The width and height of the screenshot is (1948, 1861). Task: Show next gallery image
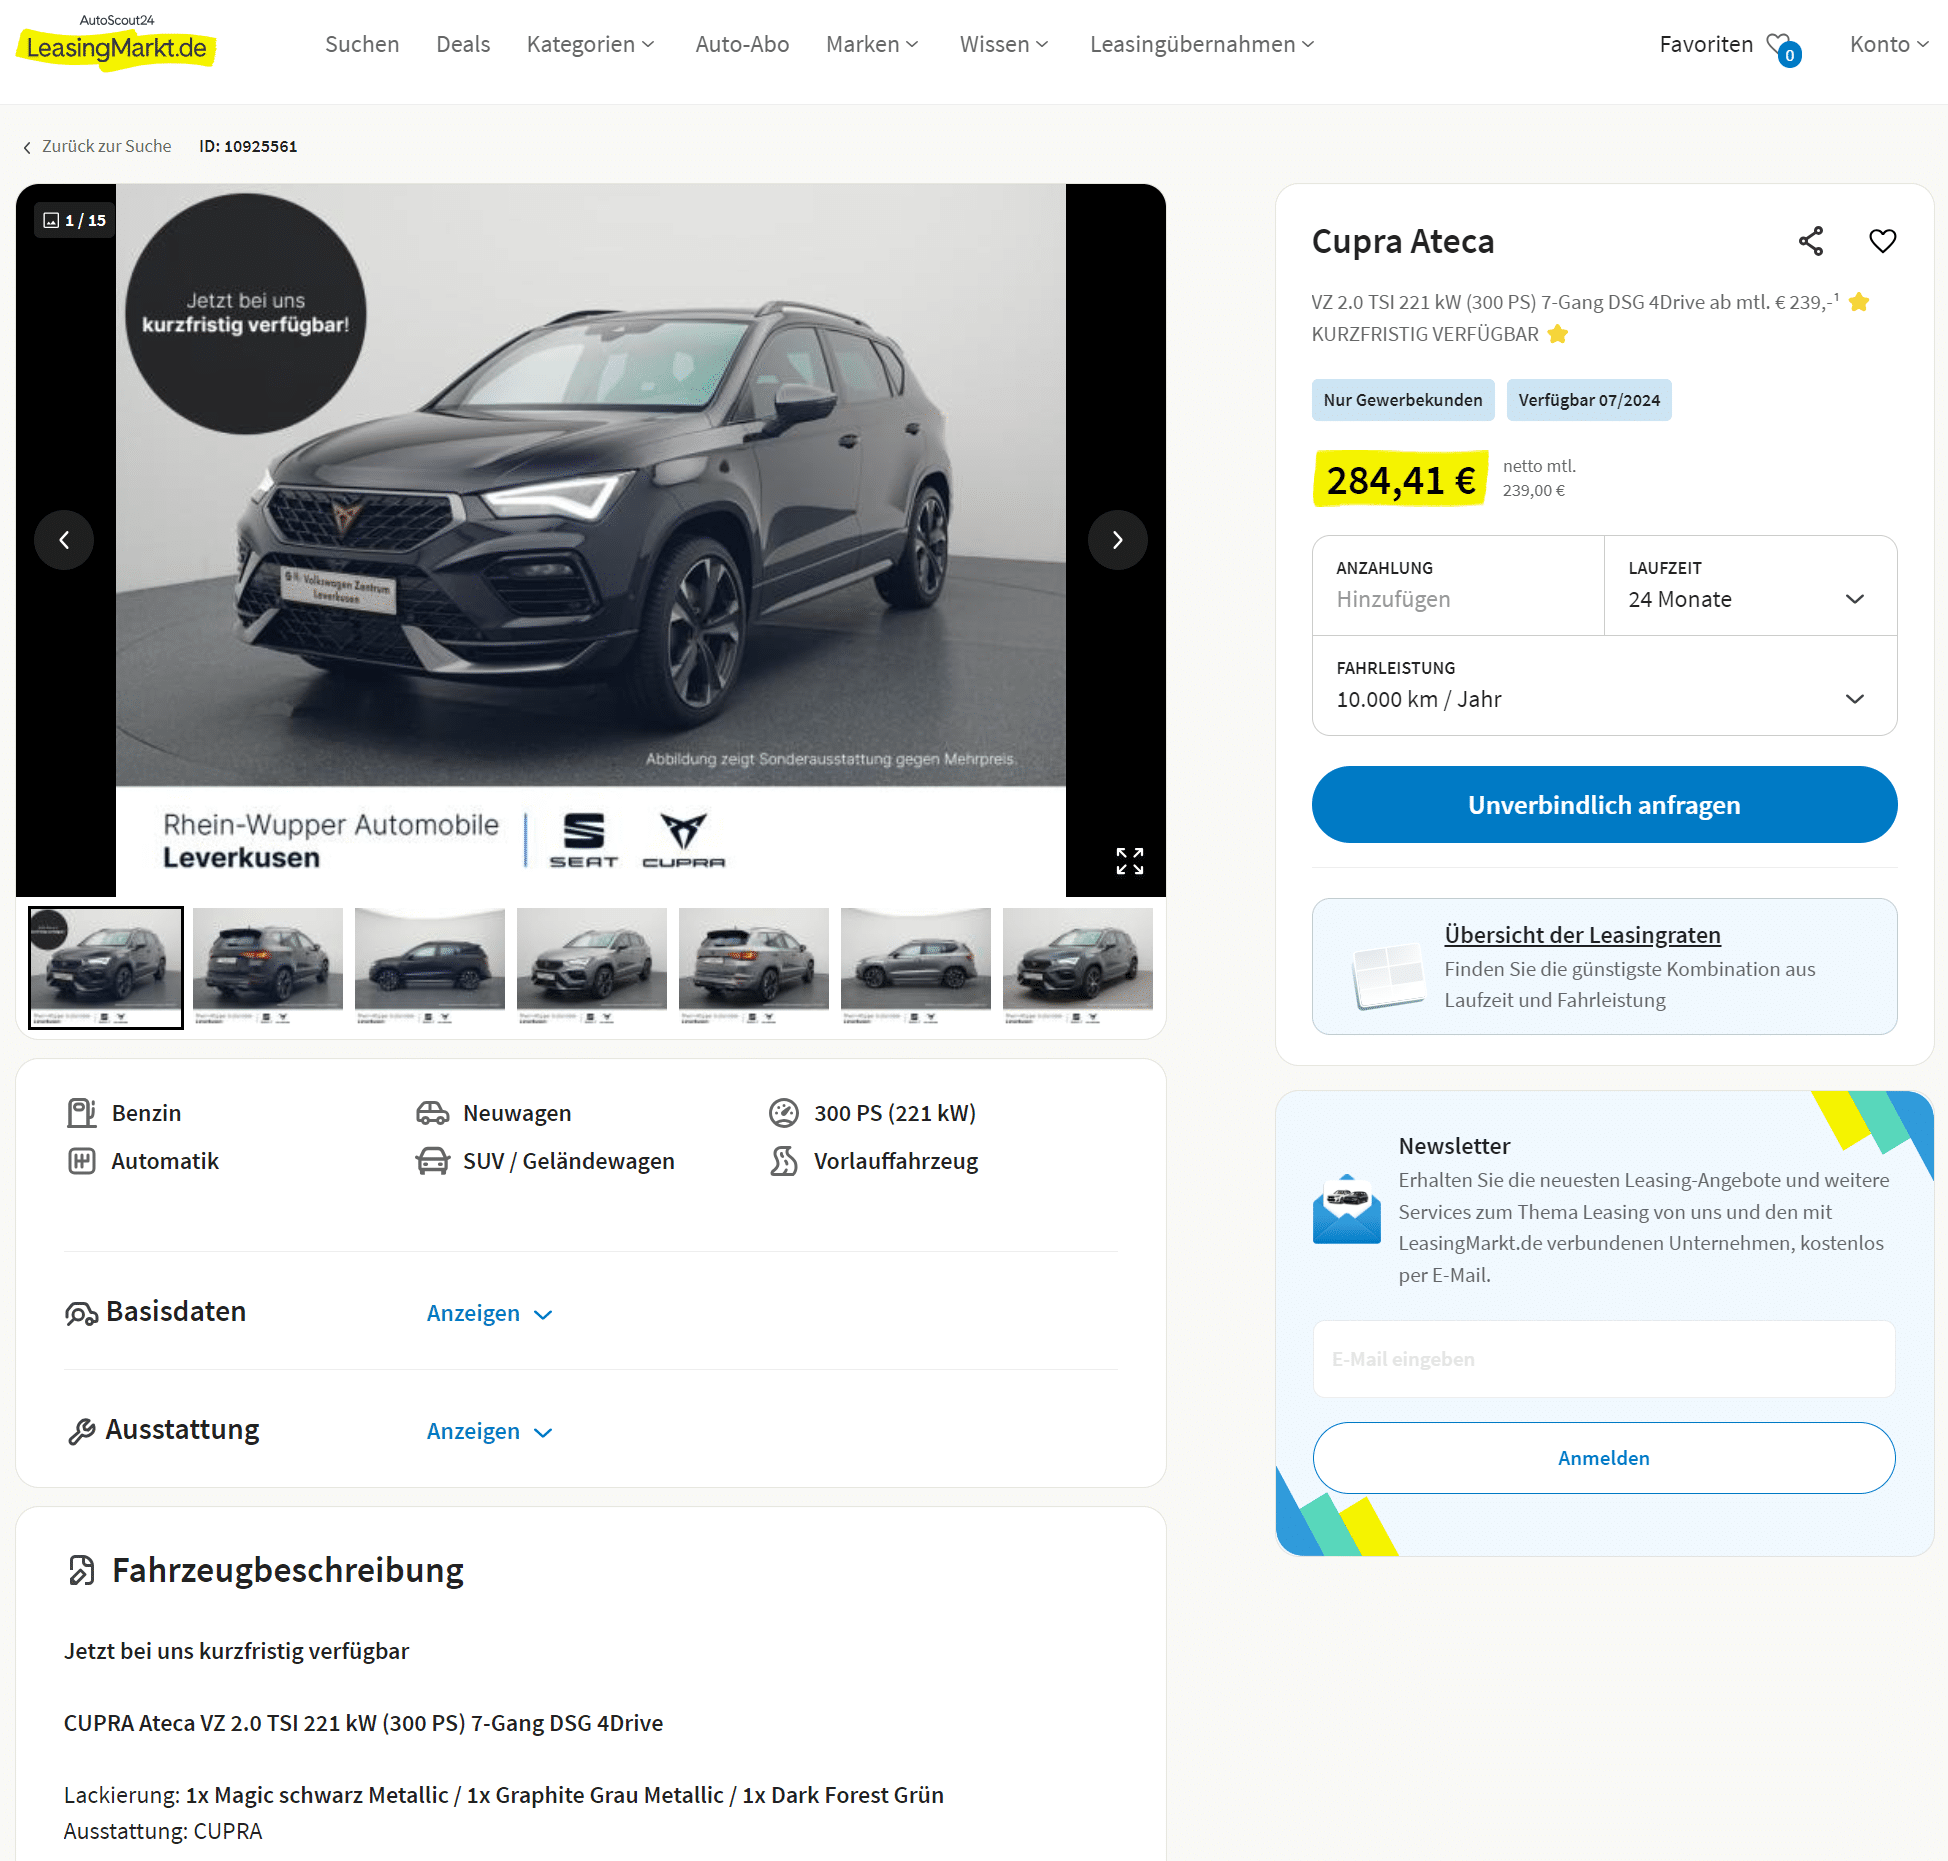pyautogui.click(x=1117, y=540)
